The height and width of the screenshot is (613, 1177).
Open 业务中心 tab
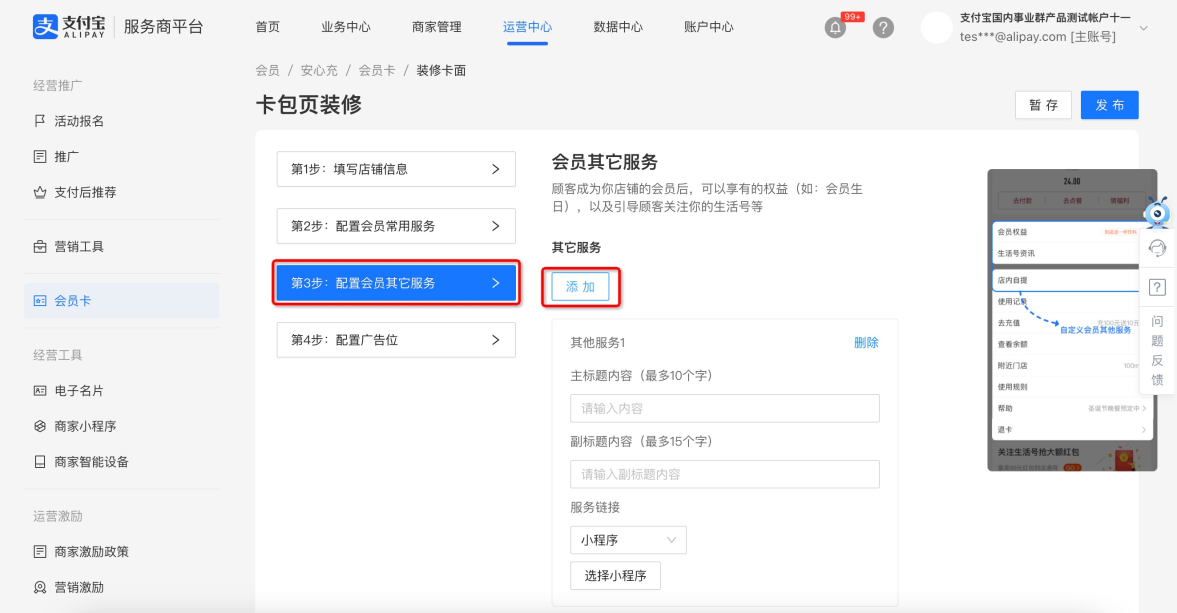(x=346, y=27)
